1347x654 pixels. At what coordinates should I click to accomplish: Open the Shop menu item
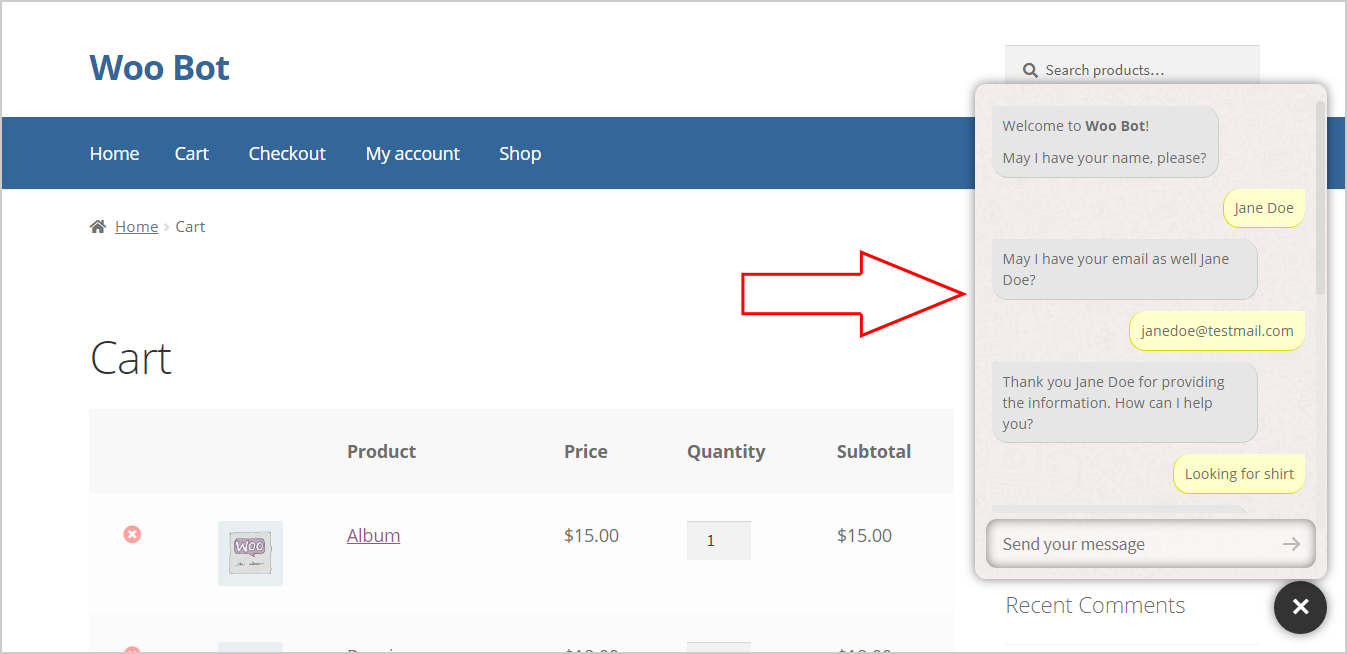(520, 153)
